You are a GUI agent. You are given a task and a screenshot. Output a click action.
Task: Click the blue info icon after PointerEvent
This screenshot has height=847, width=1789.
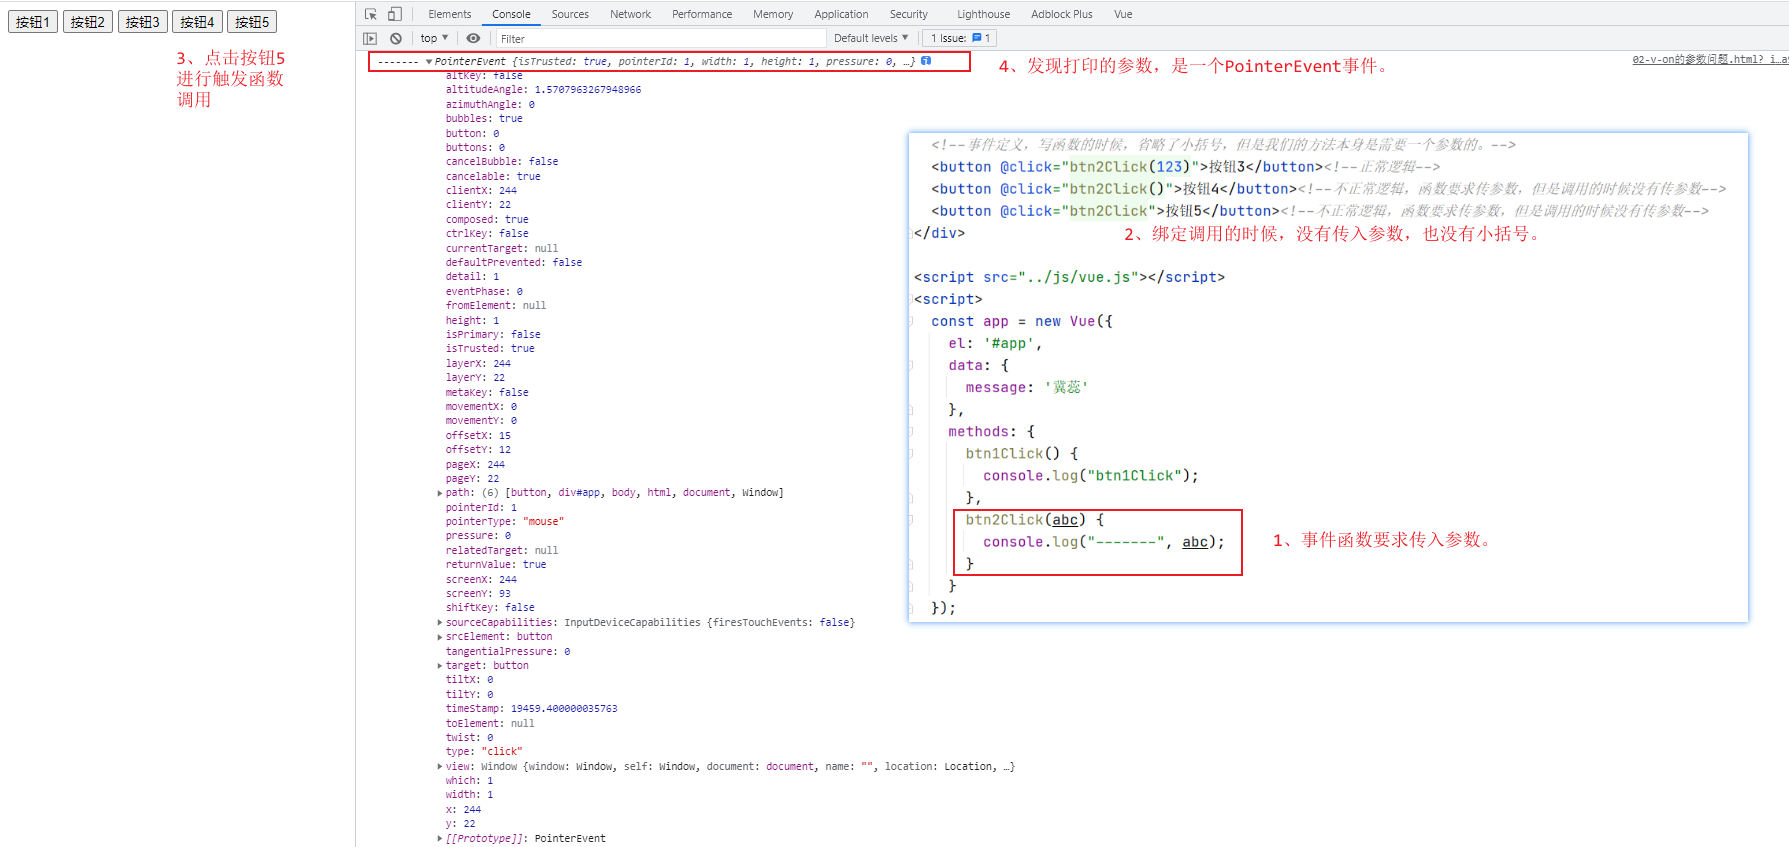pos(926,61)
